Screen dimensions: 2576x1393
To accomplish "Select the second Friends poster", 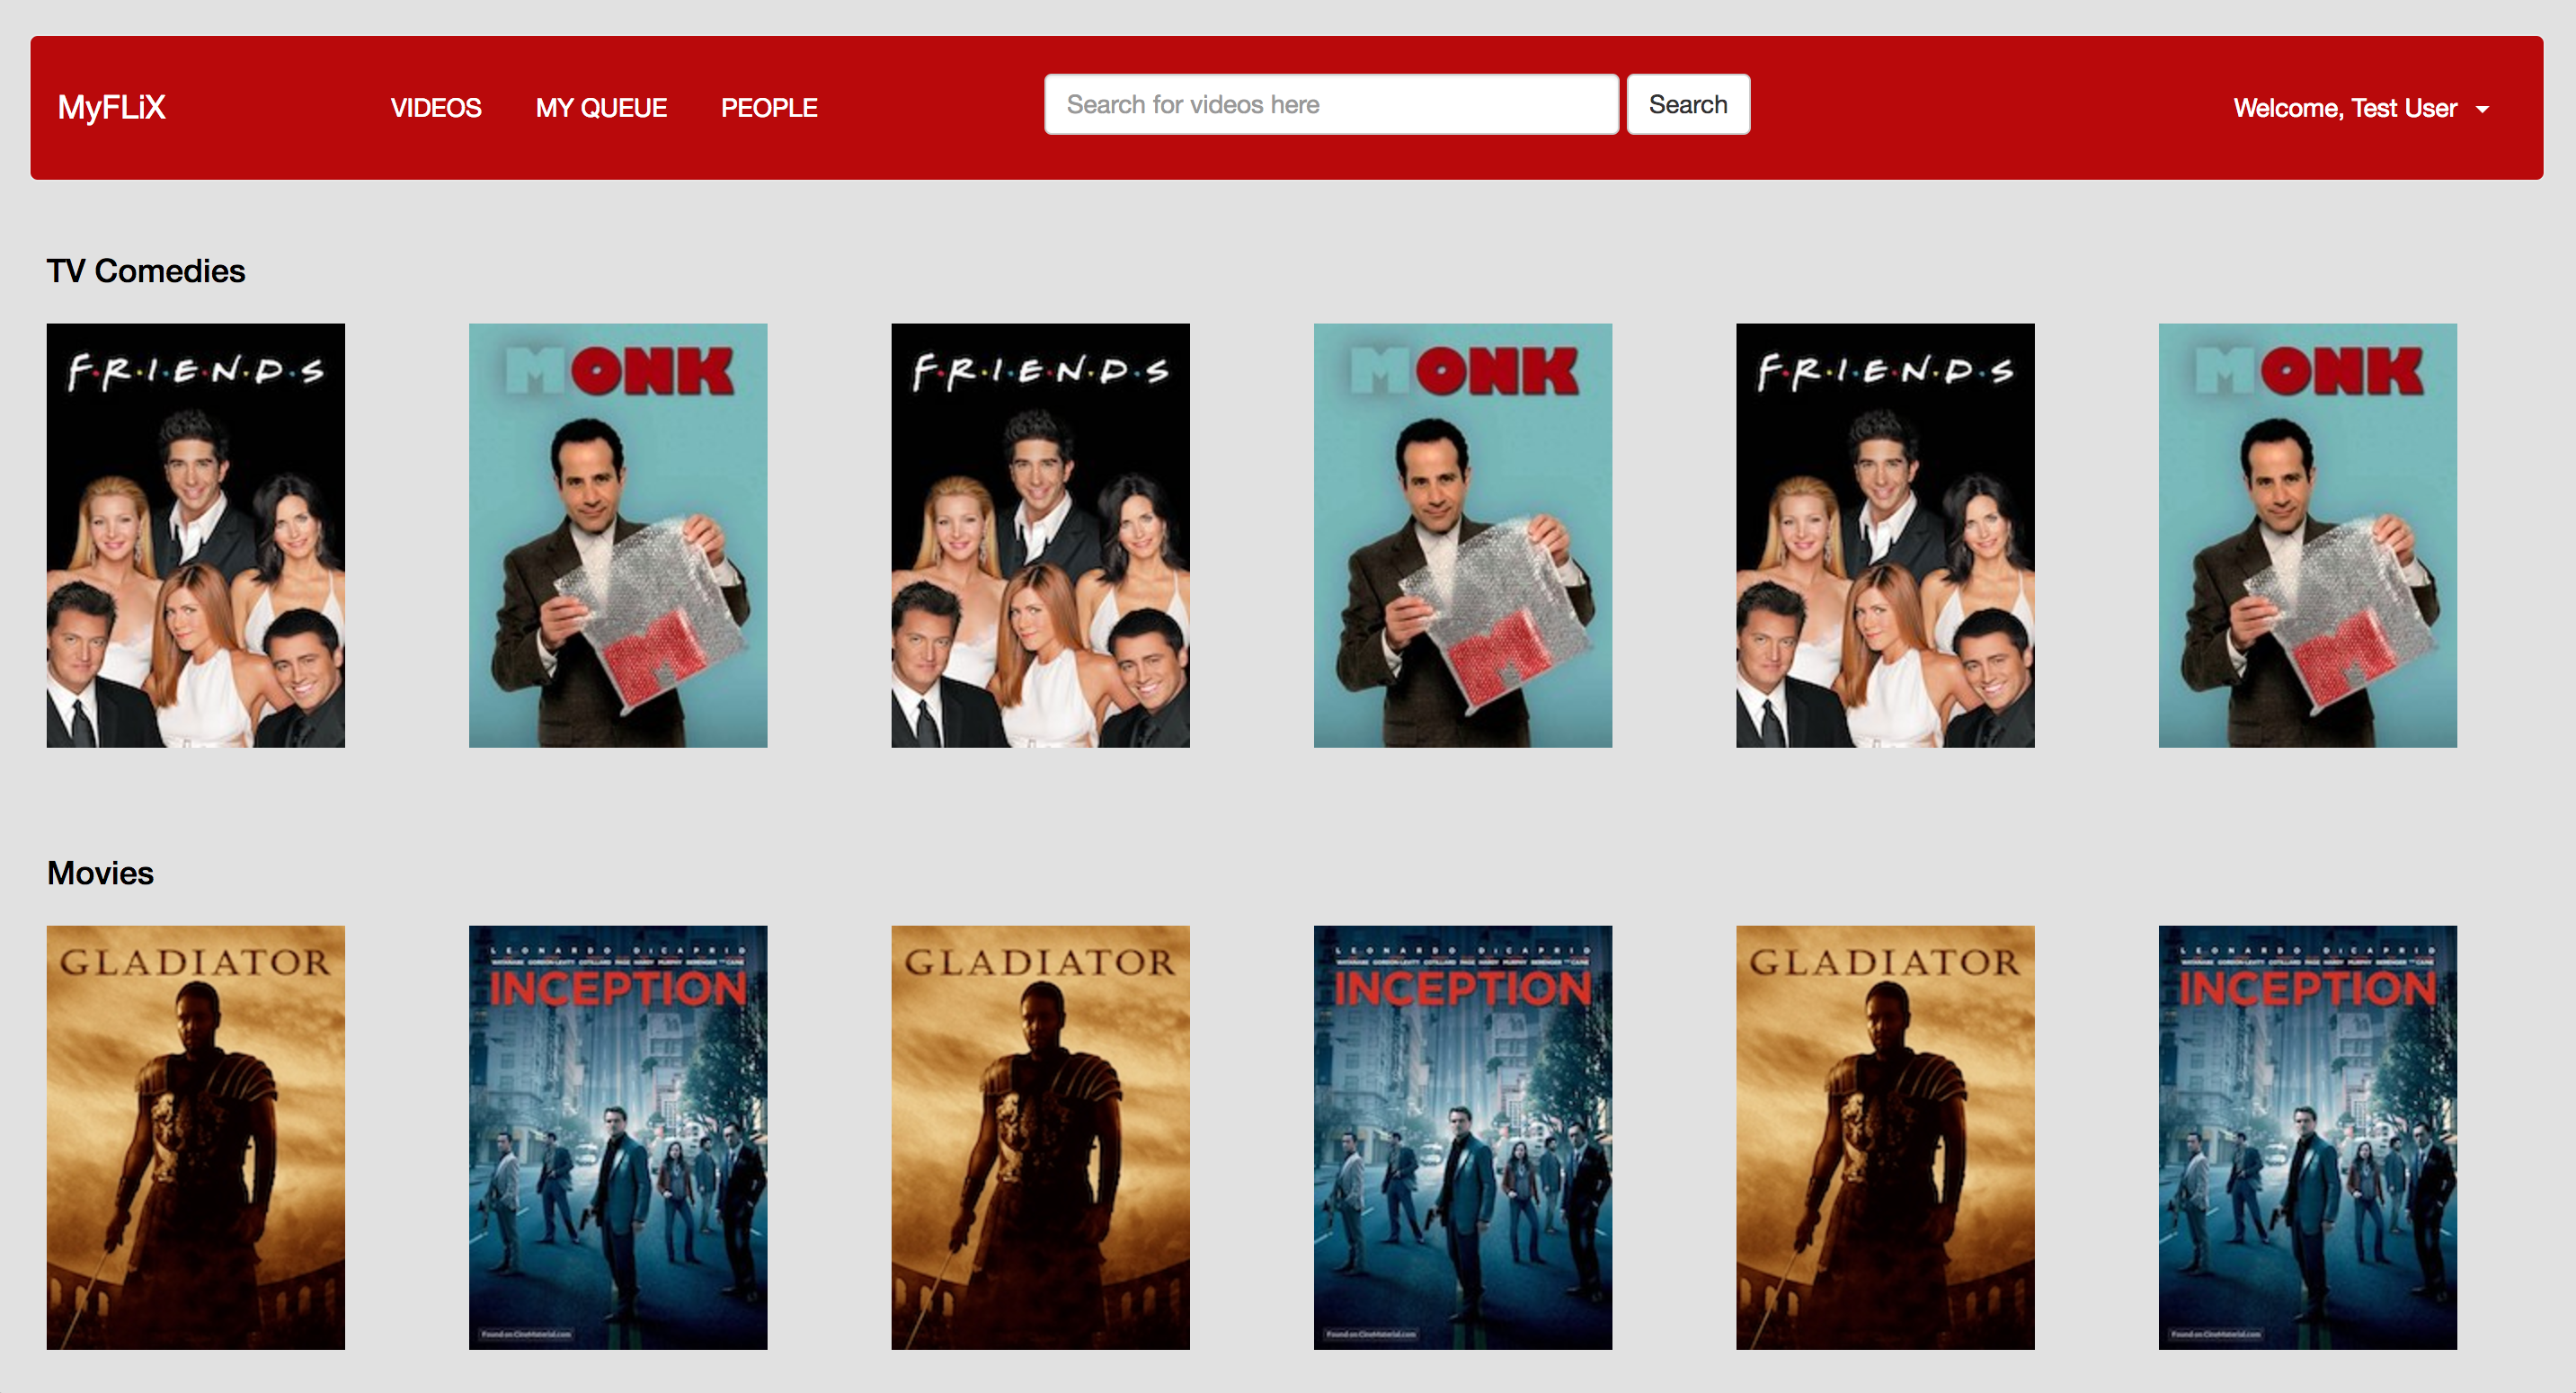I will pos(1040,535).
